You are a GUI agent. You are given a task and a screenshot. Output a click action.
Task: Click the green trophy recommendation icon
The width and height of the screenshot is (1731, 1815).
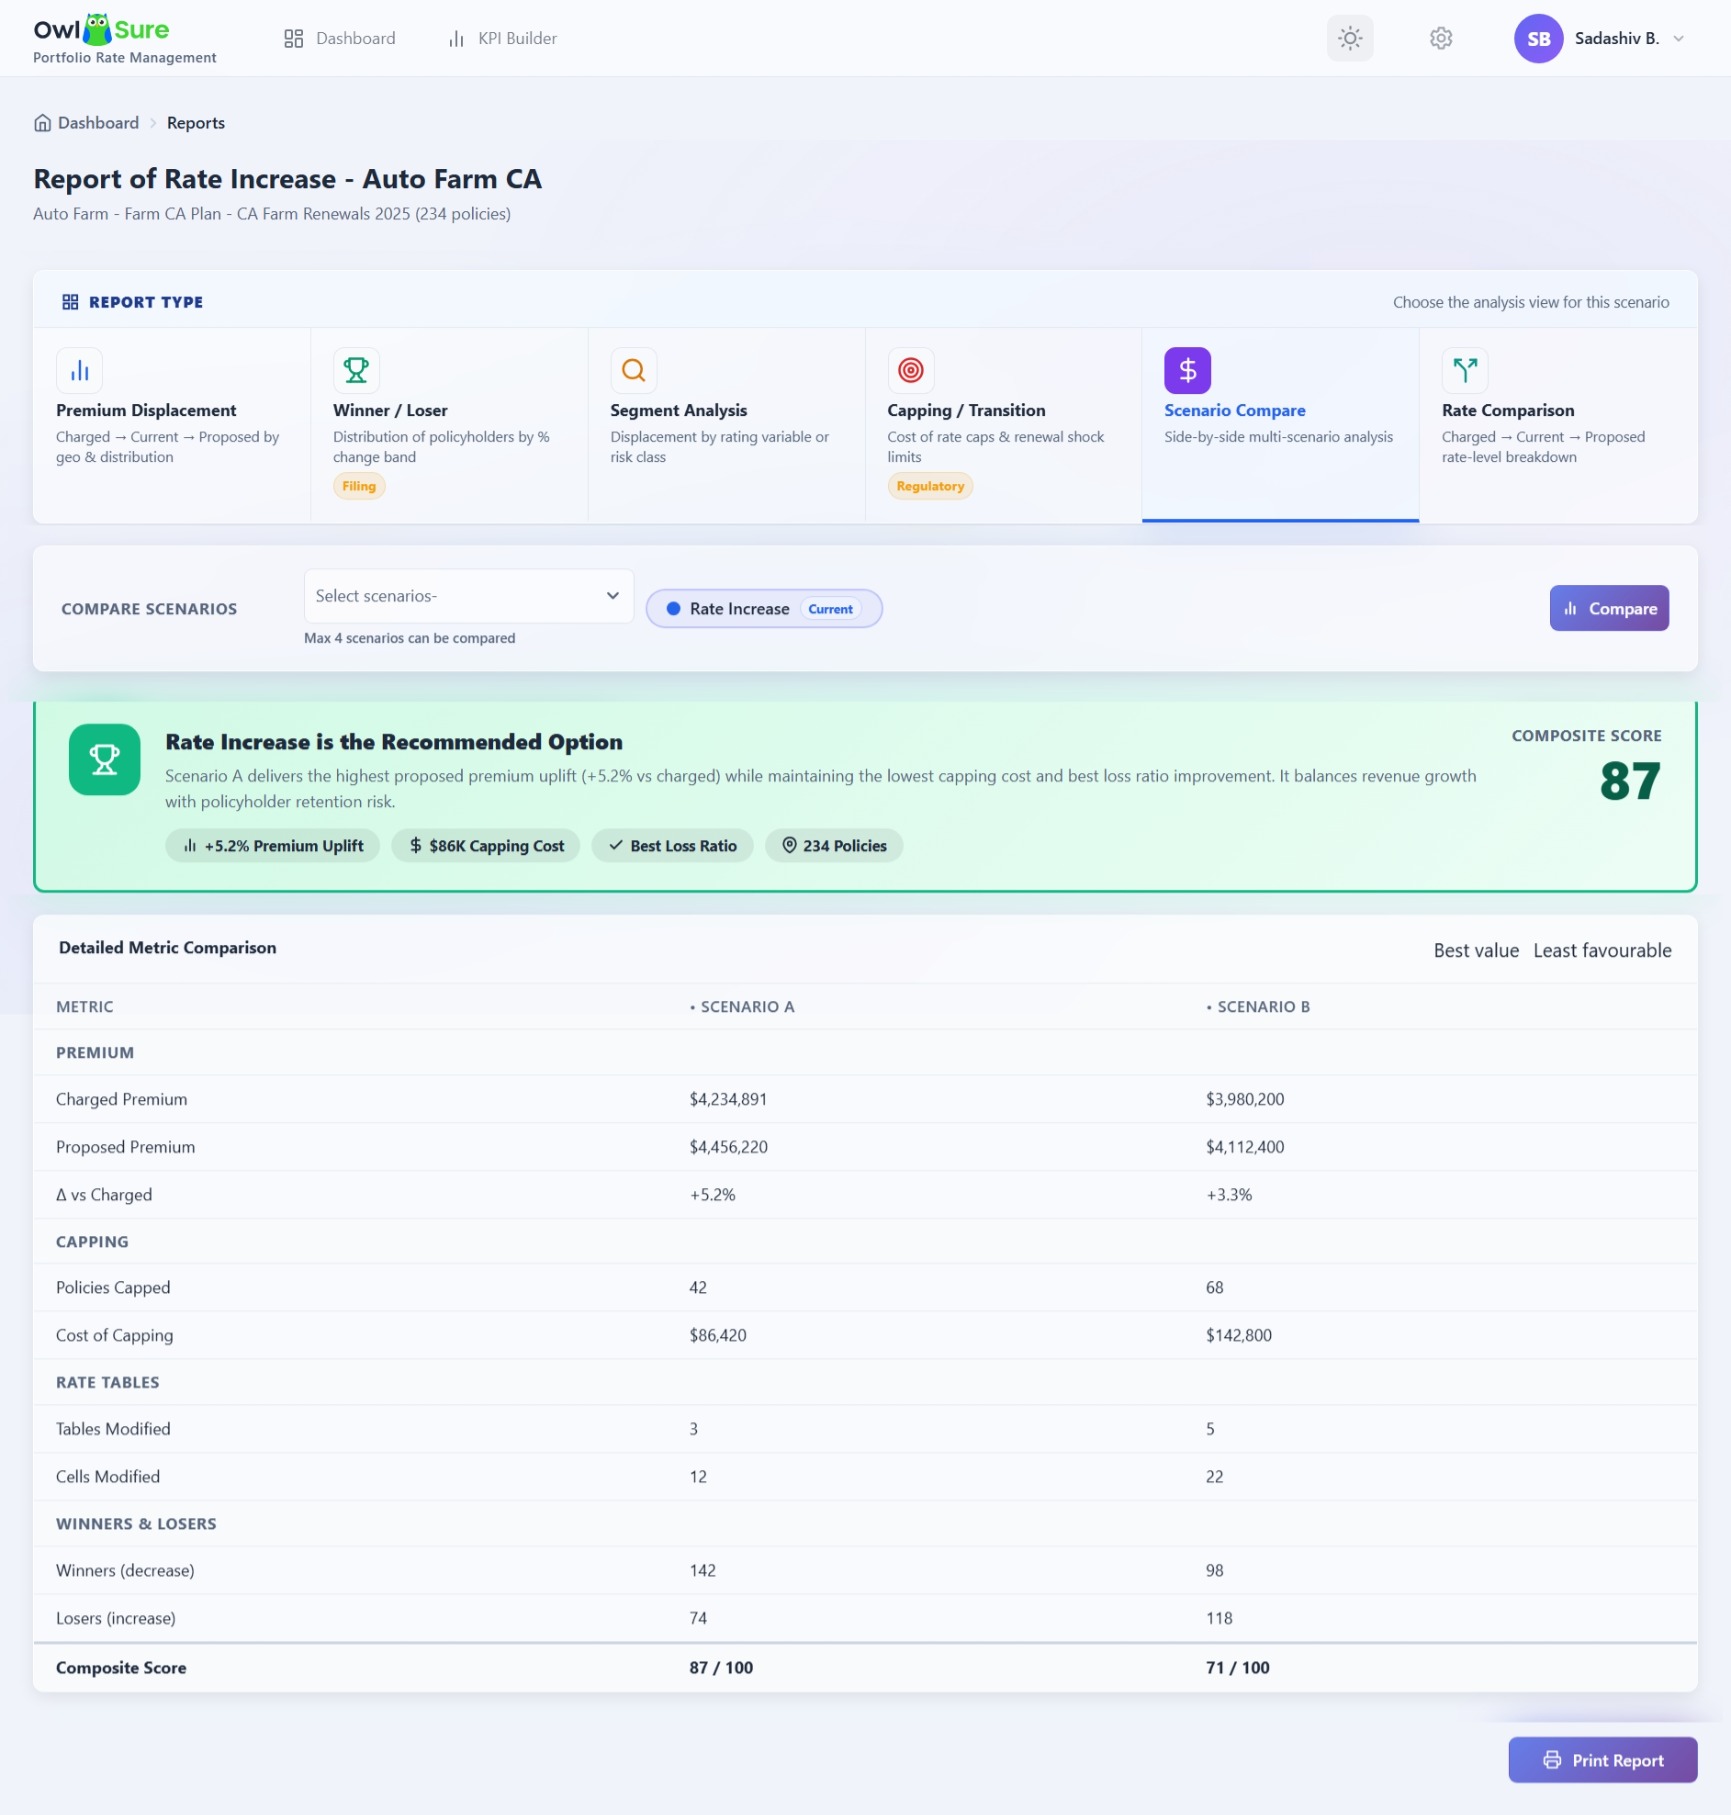tap(104, 759)
